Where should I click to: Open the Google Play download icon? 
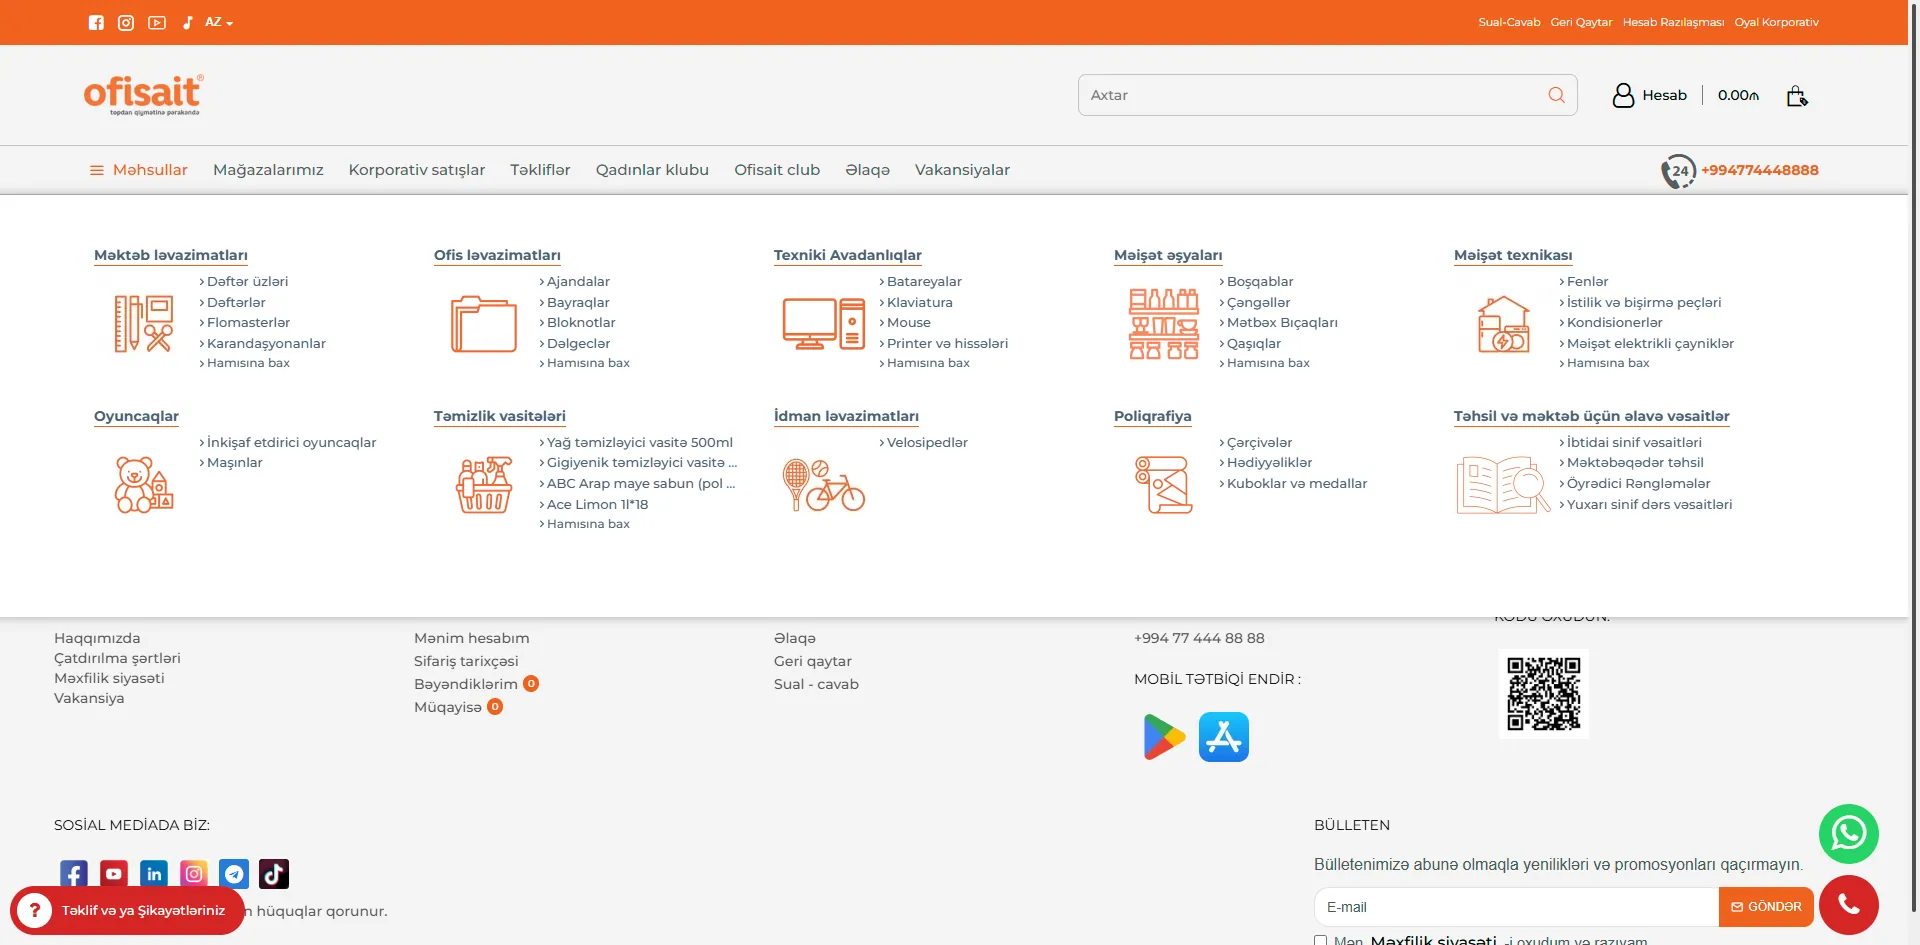click(1164, 737)
